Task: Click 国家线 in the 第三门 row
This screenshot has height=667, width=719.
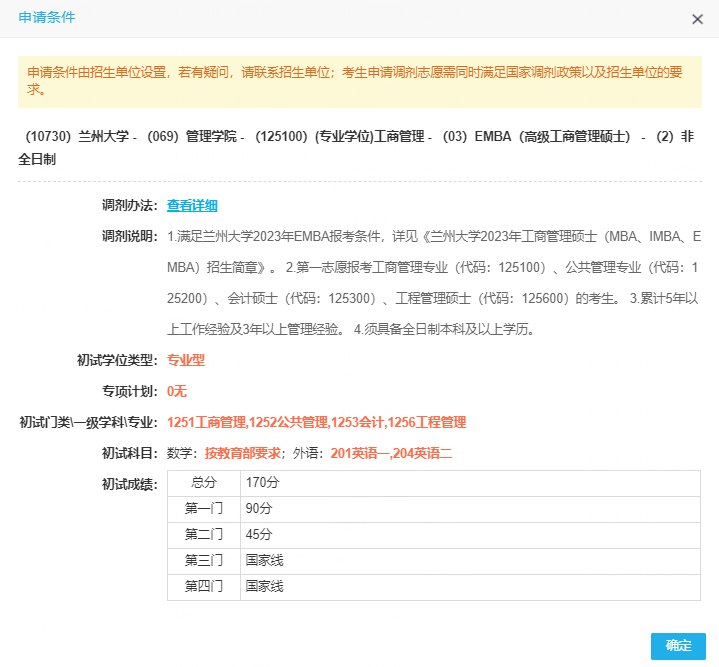Action: tap(264, 561)
